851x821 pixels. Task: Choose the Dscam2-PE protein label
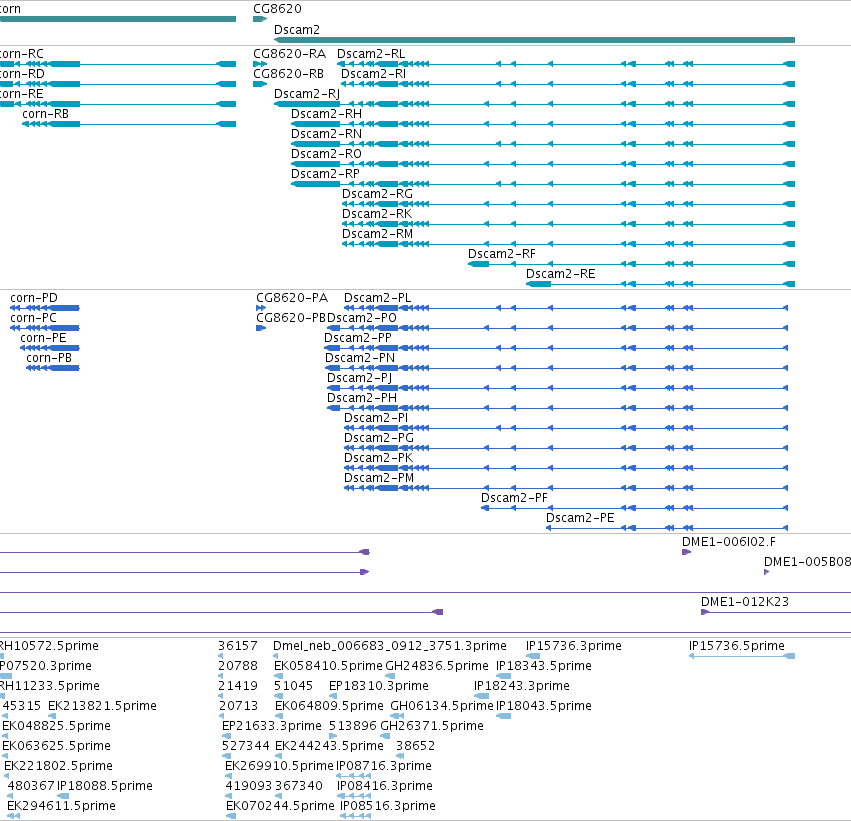click(580, 518)
